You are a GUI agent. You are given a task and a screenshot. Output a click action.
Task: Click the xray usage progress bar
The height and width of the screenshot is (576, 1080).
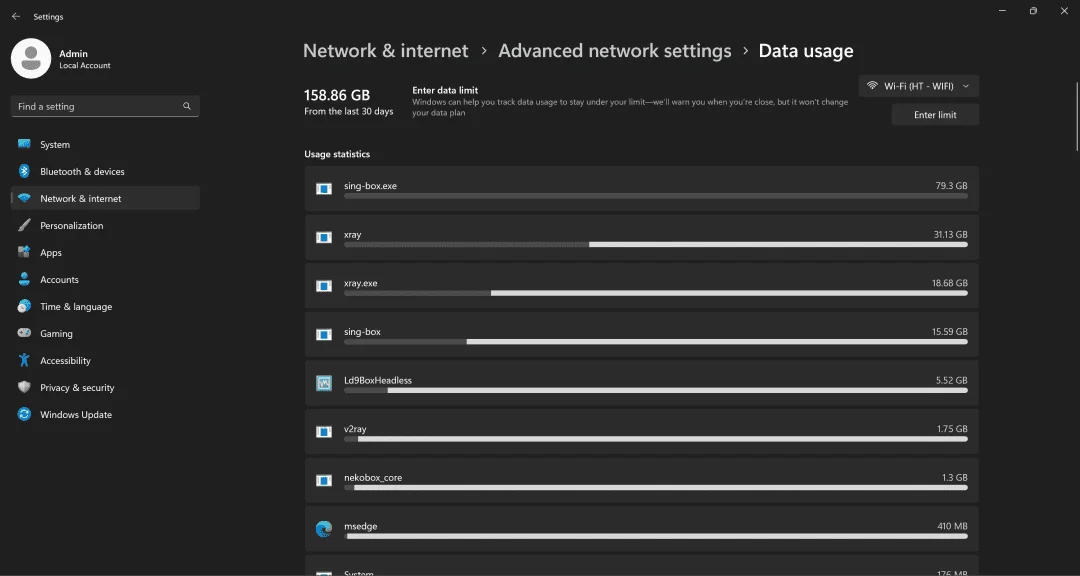point(656,245)
